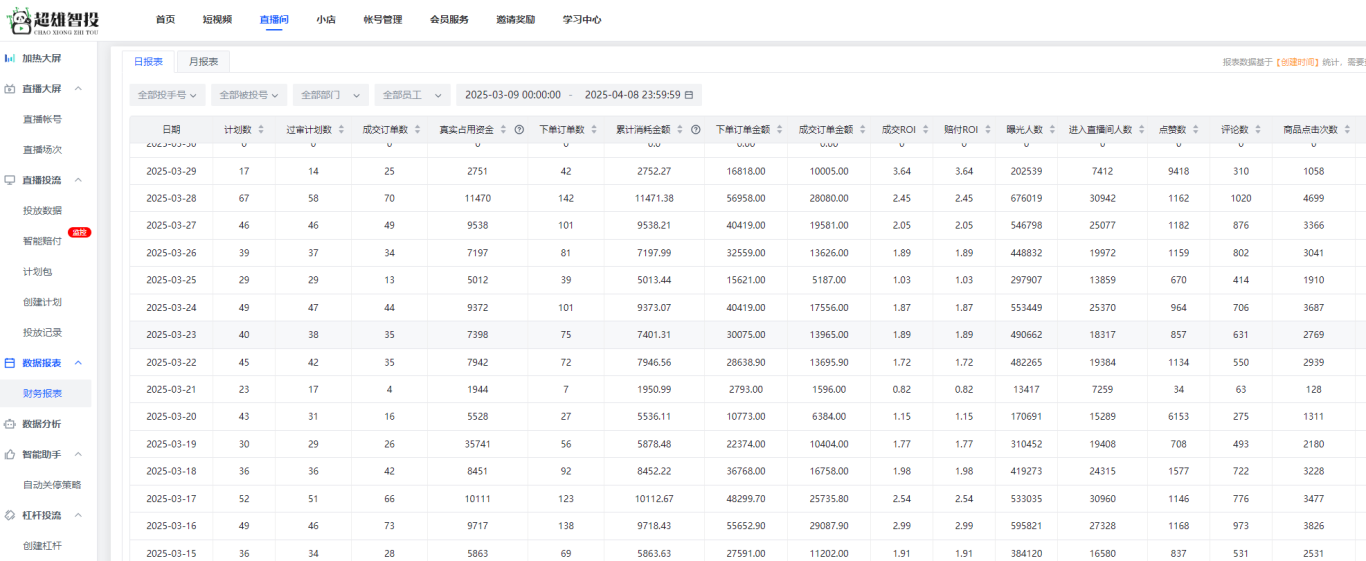This screenshot has width=1366, height=561.
Task: Click the 2025-03-23 date cell
Action: (x=171, y=335)
